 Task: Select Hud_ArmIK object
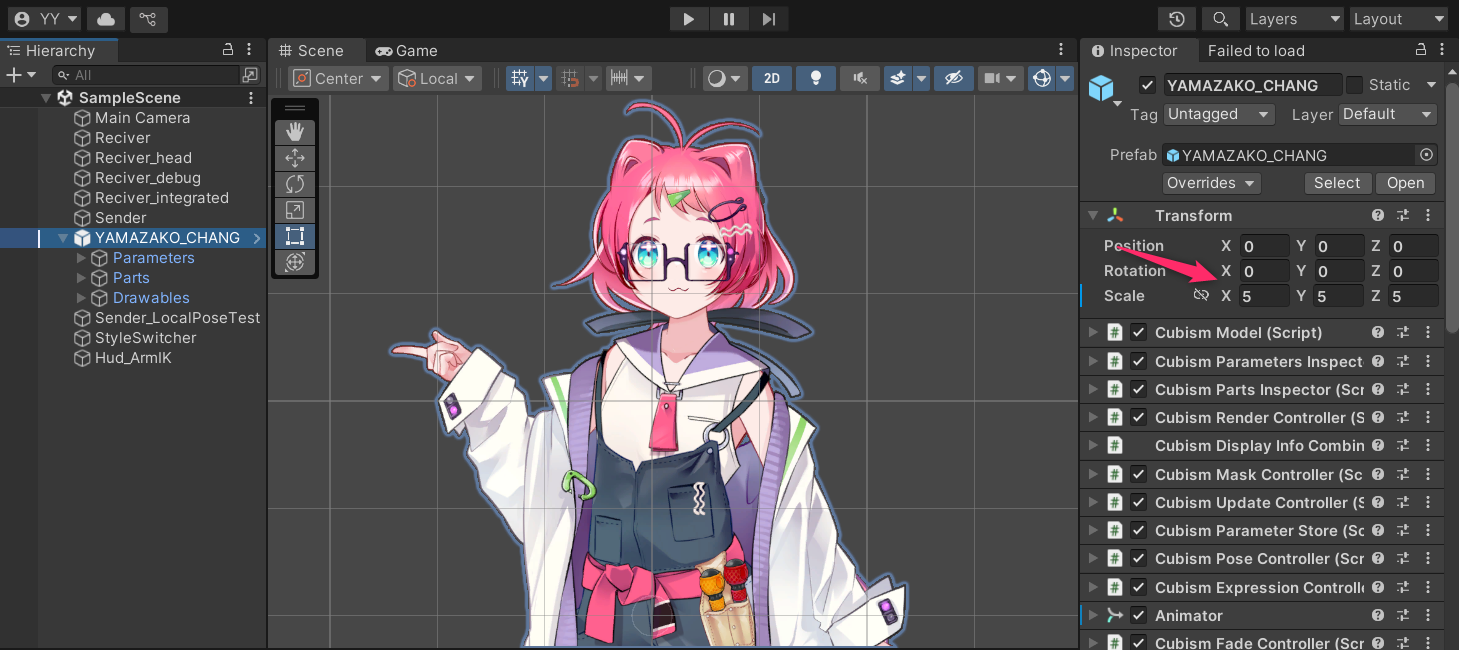(x=133, y=358)
